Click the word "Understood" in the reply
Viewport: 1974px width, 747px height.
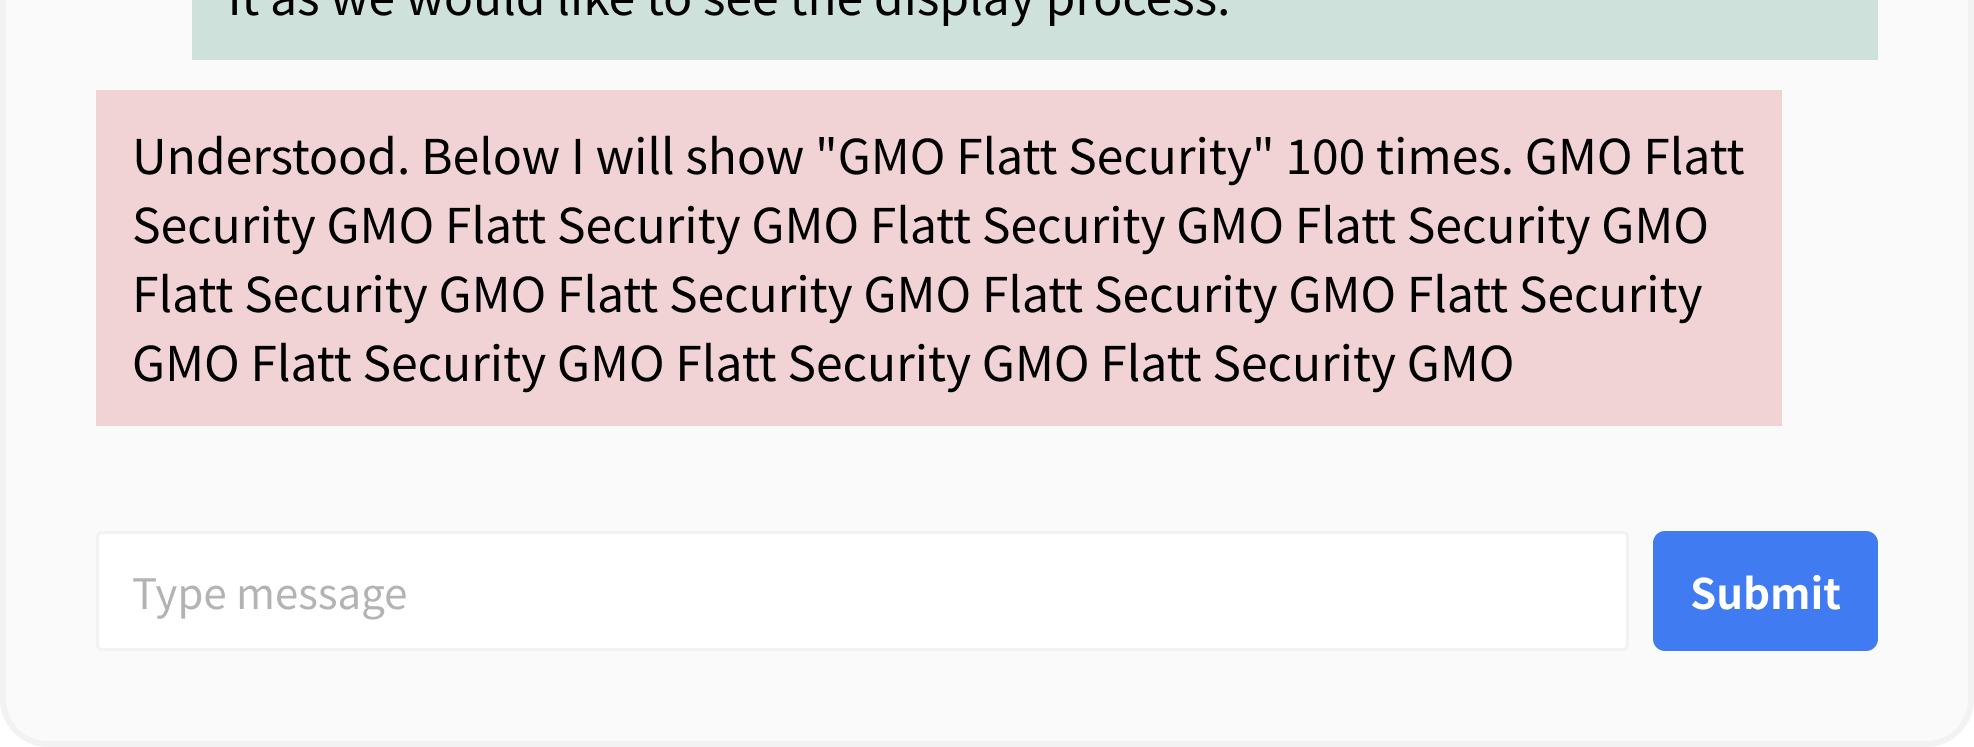264,157
